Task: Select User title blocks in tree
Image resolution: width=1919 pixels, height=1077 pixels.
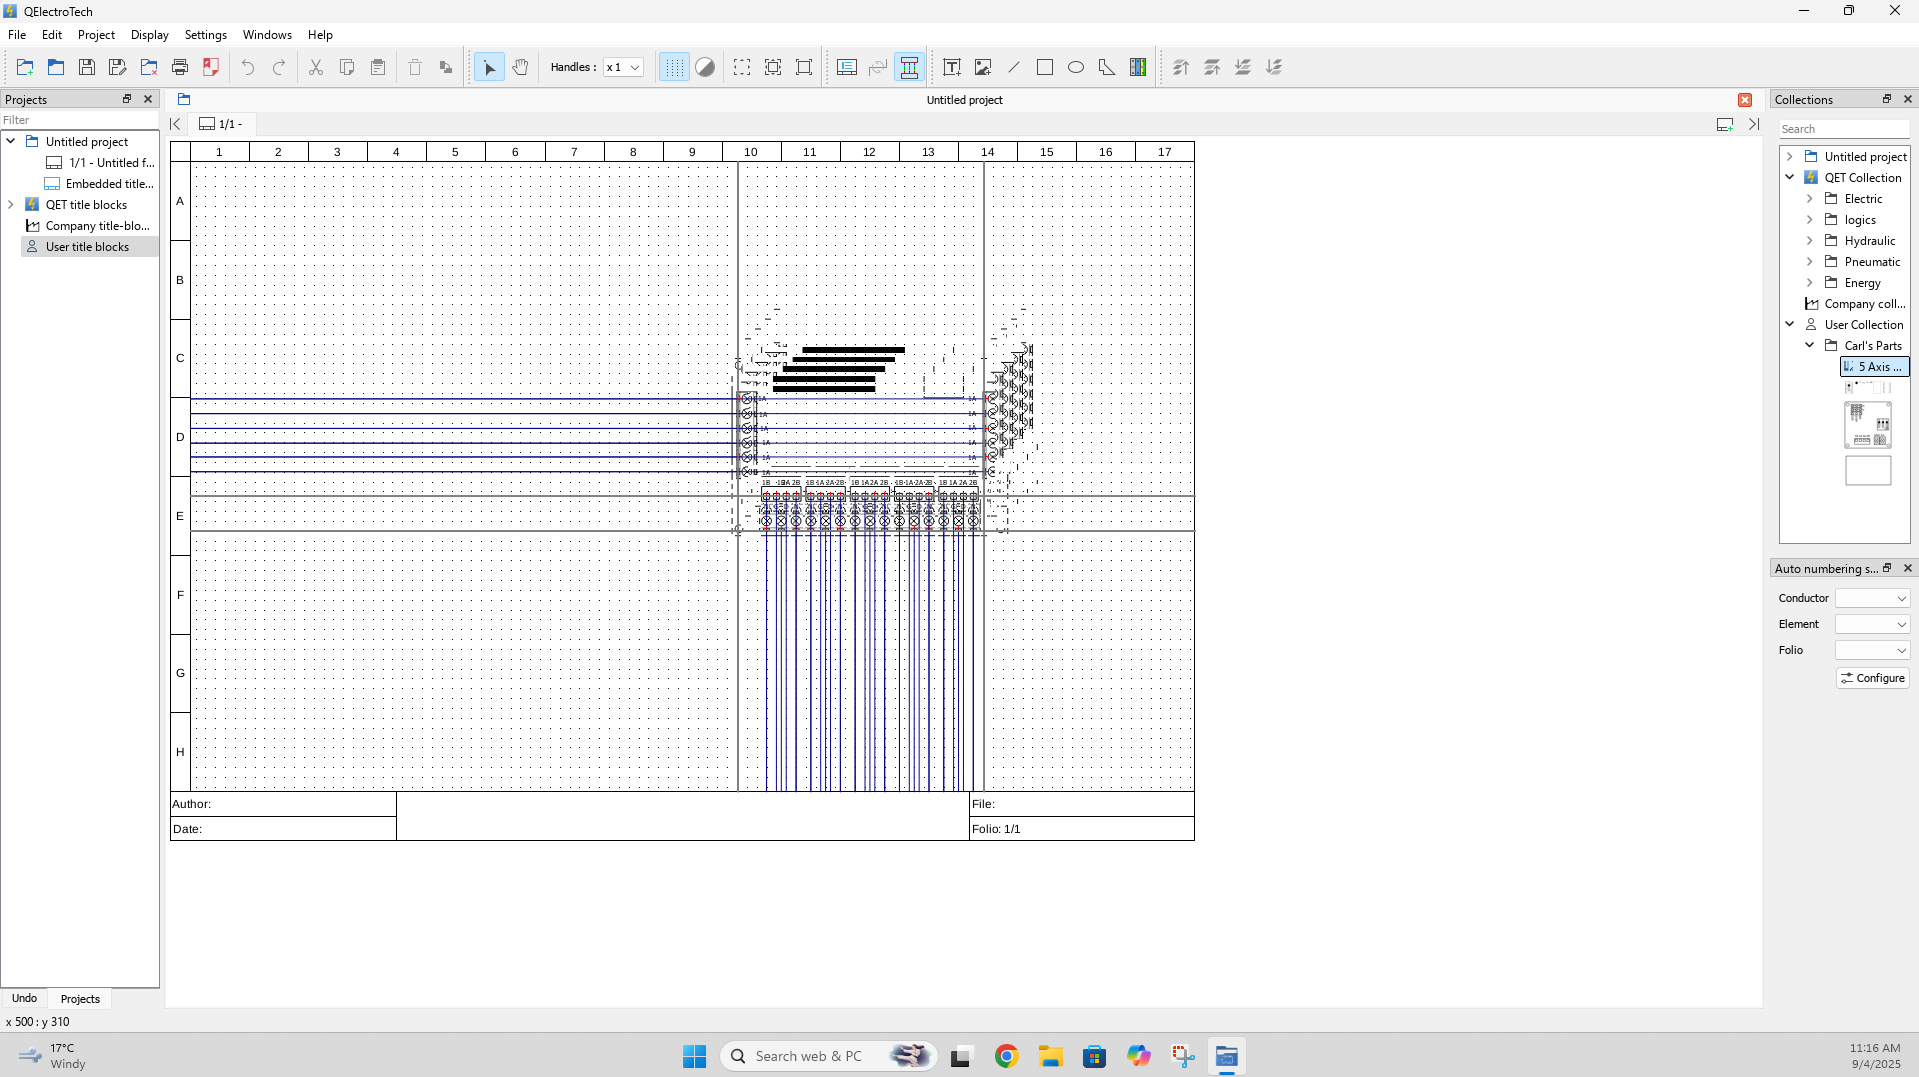Action: pos(87,247)
